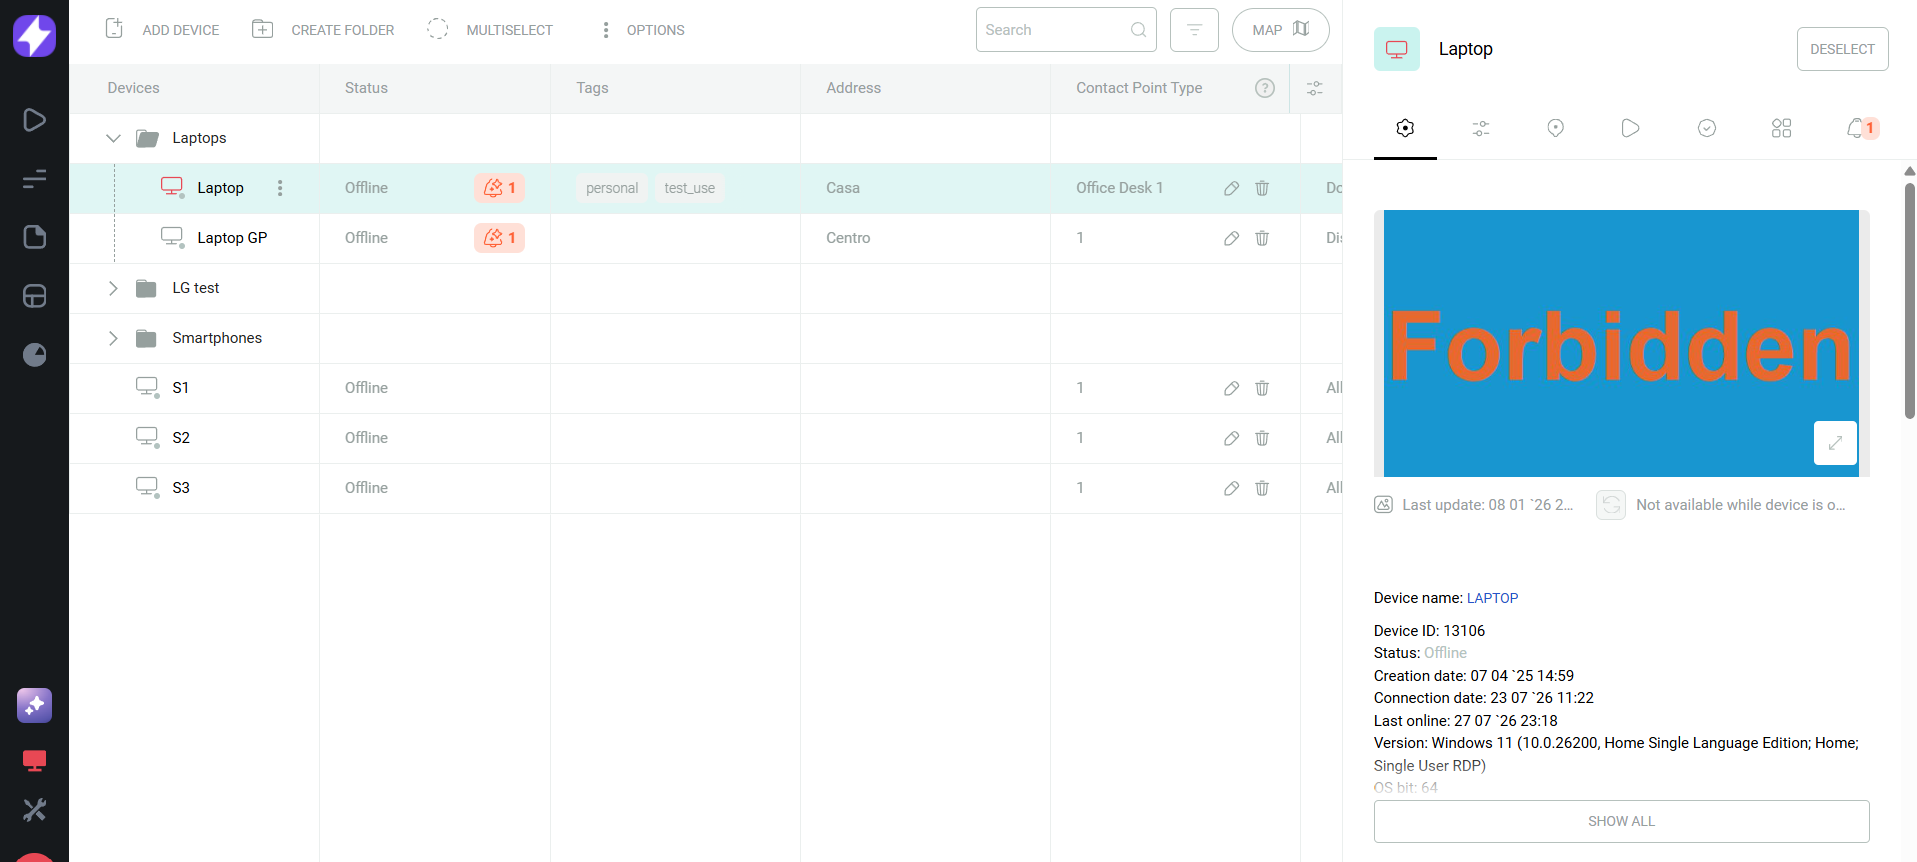Select the LG test folder row
This screenshot has width=1917, height=862.
(705, 288)
